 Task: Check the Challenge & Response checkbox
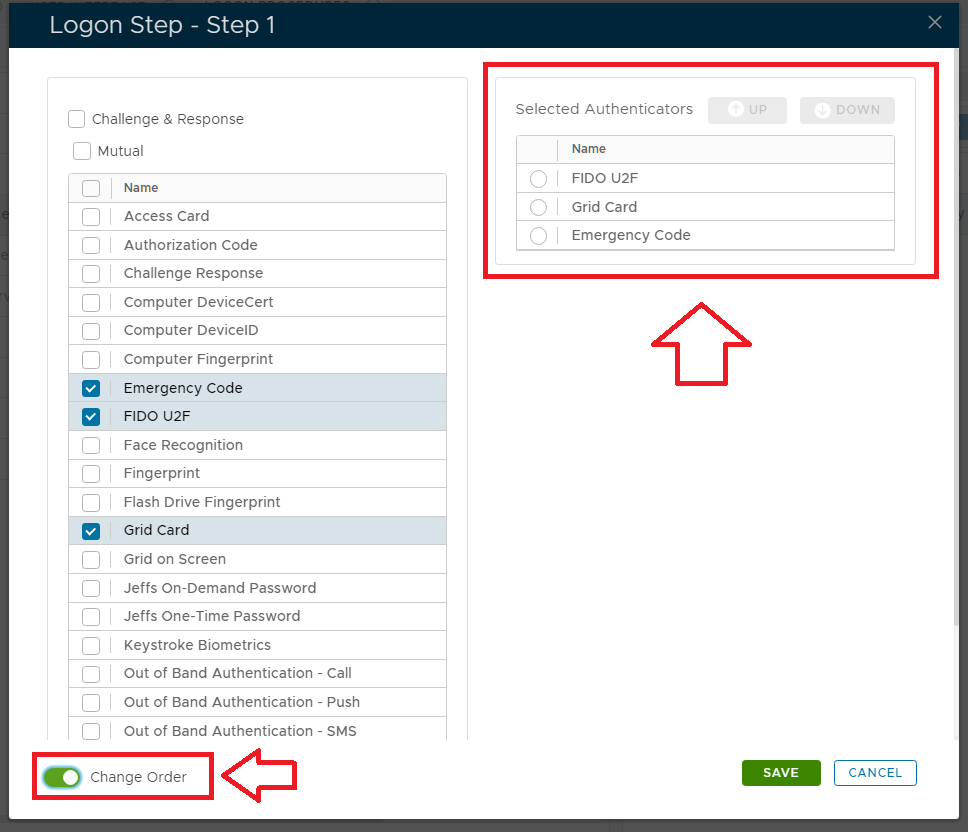pyautogui.click(x=77, y=119)
